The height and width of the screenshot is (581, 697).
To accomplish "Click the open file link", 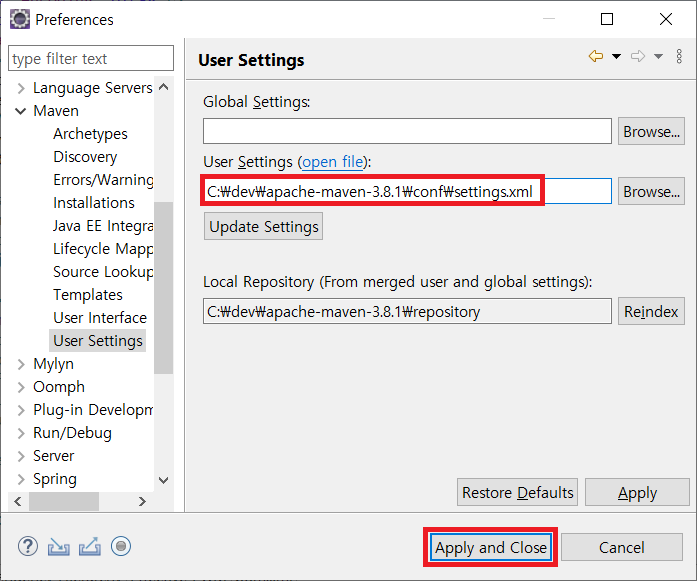I will click(x=333, y=162).
